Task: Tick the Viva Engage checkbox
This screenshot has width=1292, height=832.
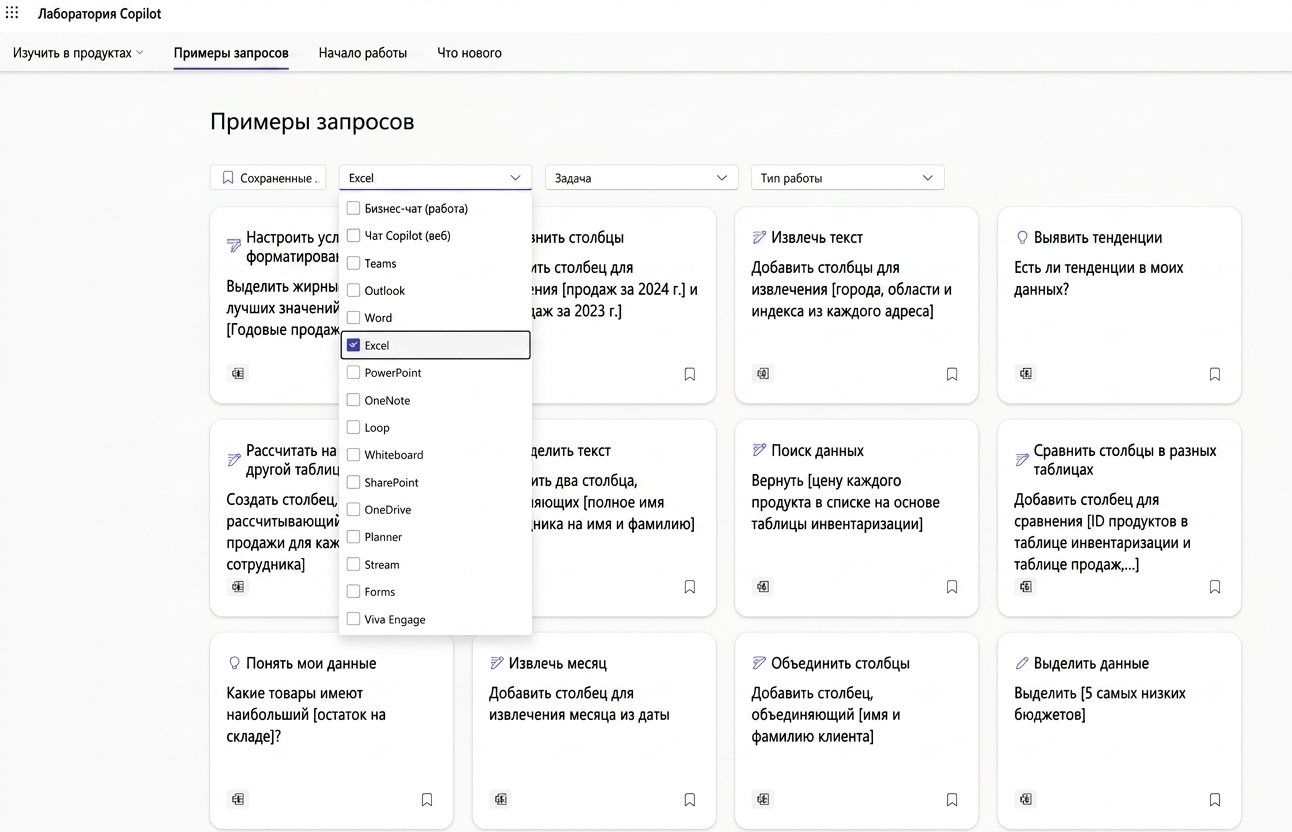Action: point(353,619)
